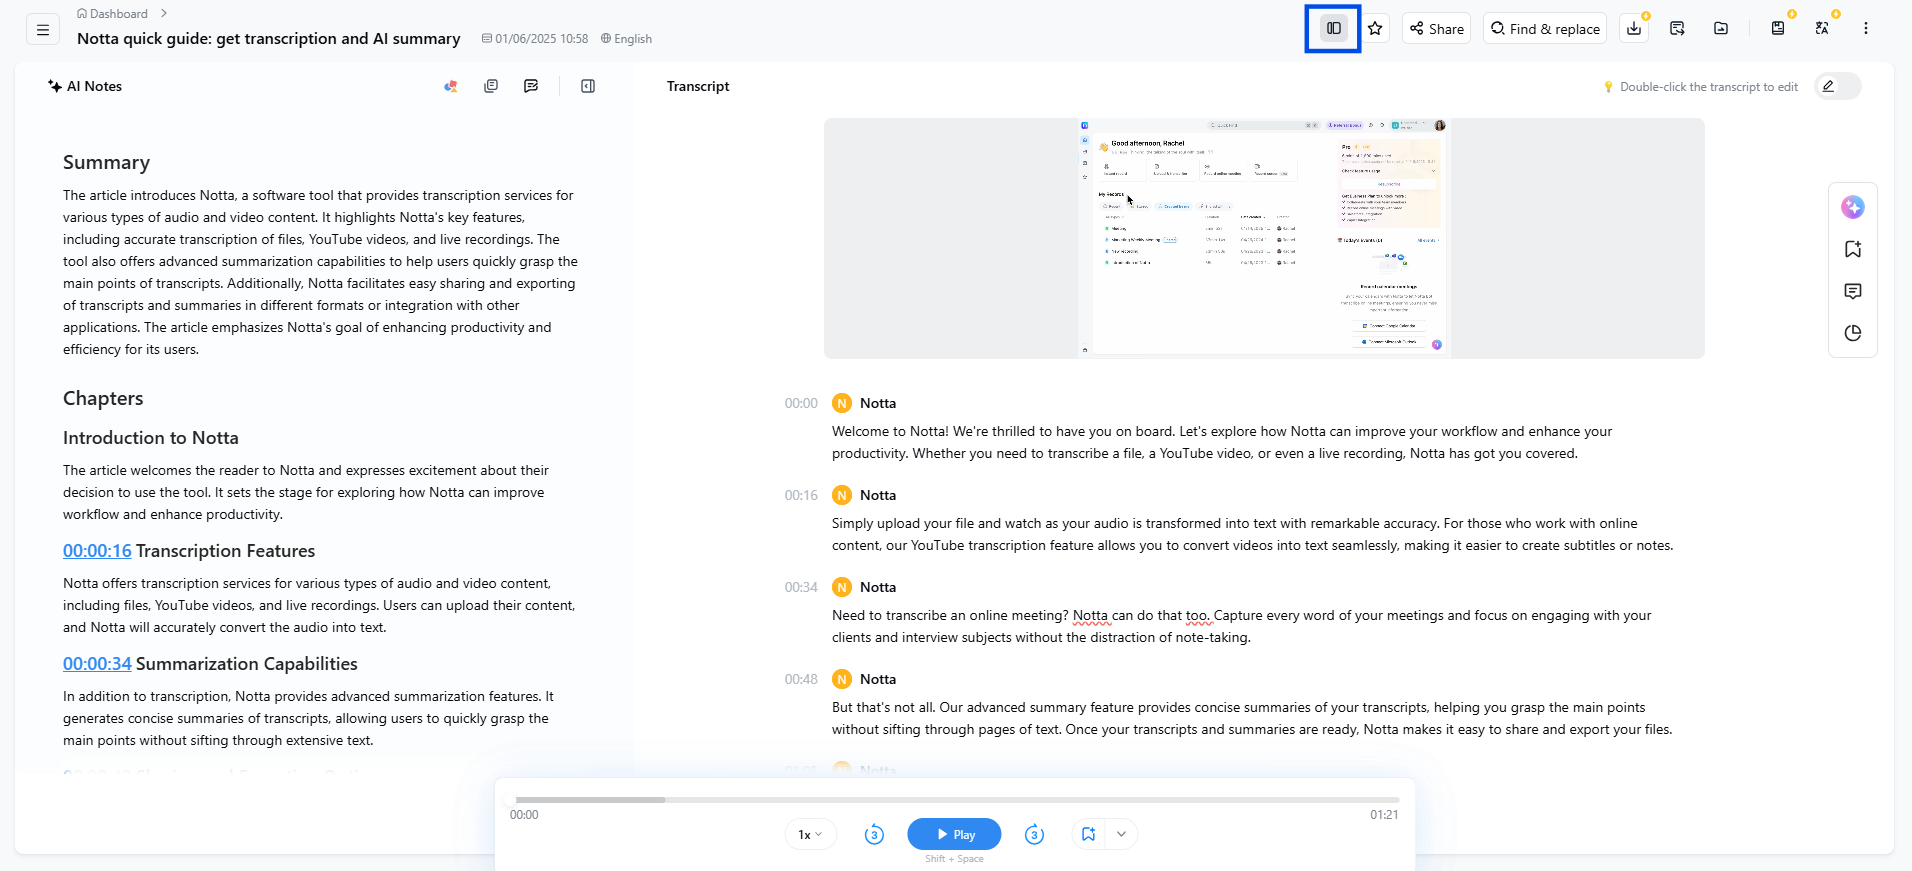Click the 'Need to transcribe an online meeting?' paragraph

[x=1241, y=627]
